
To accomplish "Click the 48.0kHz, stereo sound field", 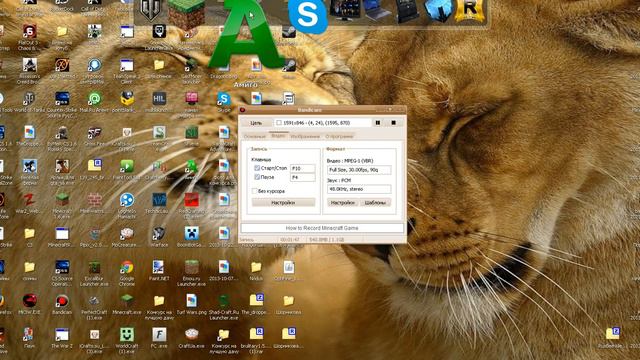I will coord(359,189).
